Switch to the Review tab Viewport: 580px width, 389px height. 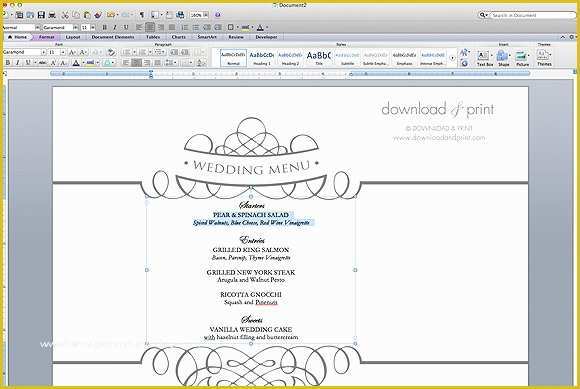click(x=236, y=37)
